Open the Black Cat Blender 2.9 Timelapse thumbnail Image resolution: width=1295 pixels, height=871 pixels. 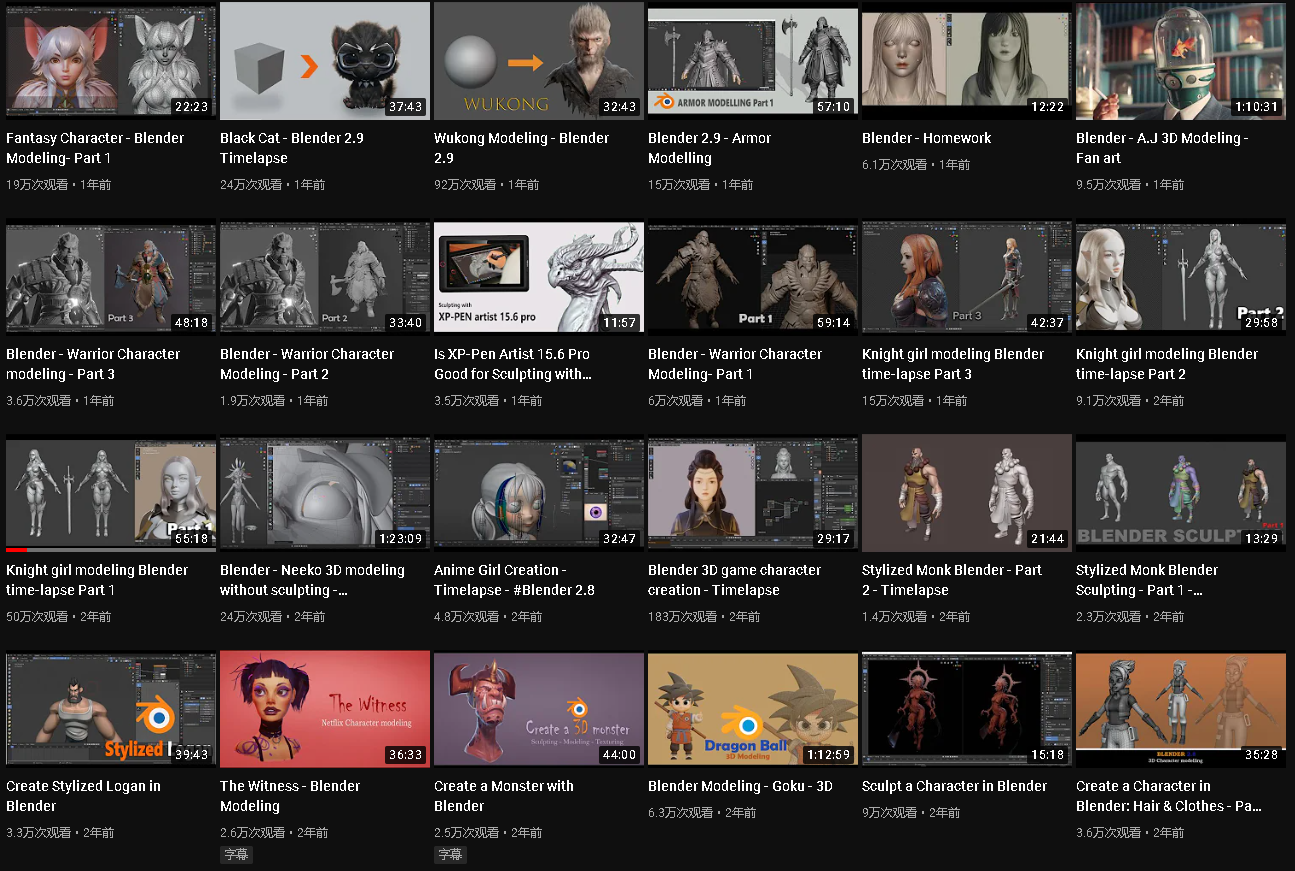click(x=325, y=60)
